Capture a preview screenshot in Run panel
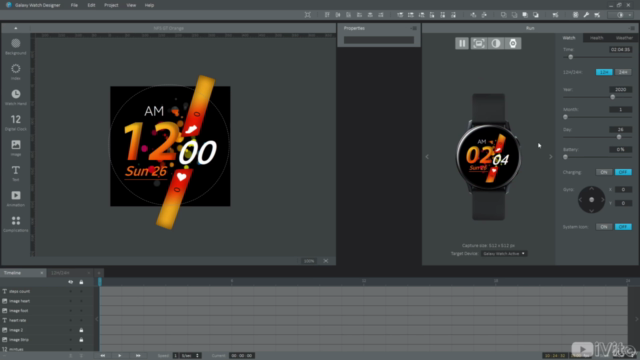Viewport: 640px width, 360px height. (x=479, y=43)
